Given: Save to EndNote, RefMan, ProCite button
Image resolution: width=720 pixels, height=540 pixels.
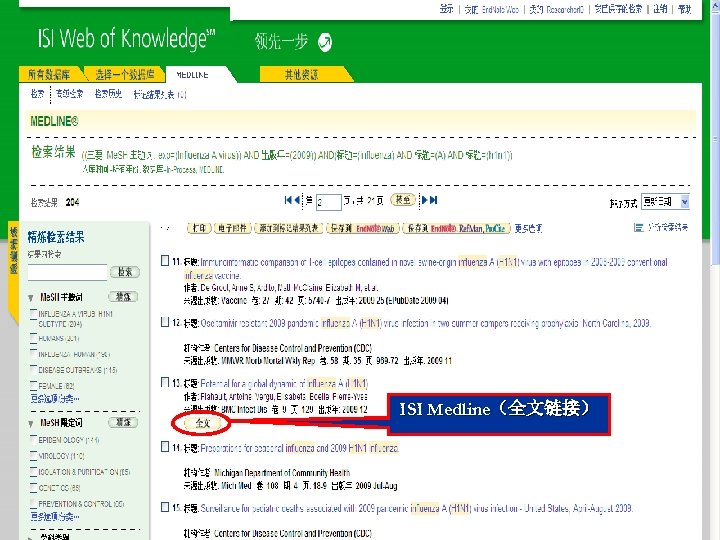Looking at the screenshot, I should click(456, 228).
